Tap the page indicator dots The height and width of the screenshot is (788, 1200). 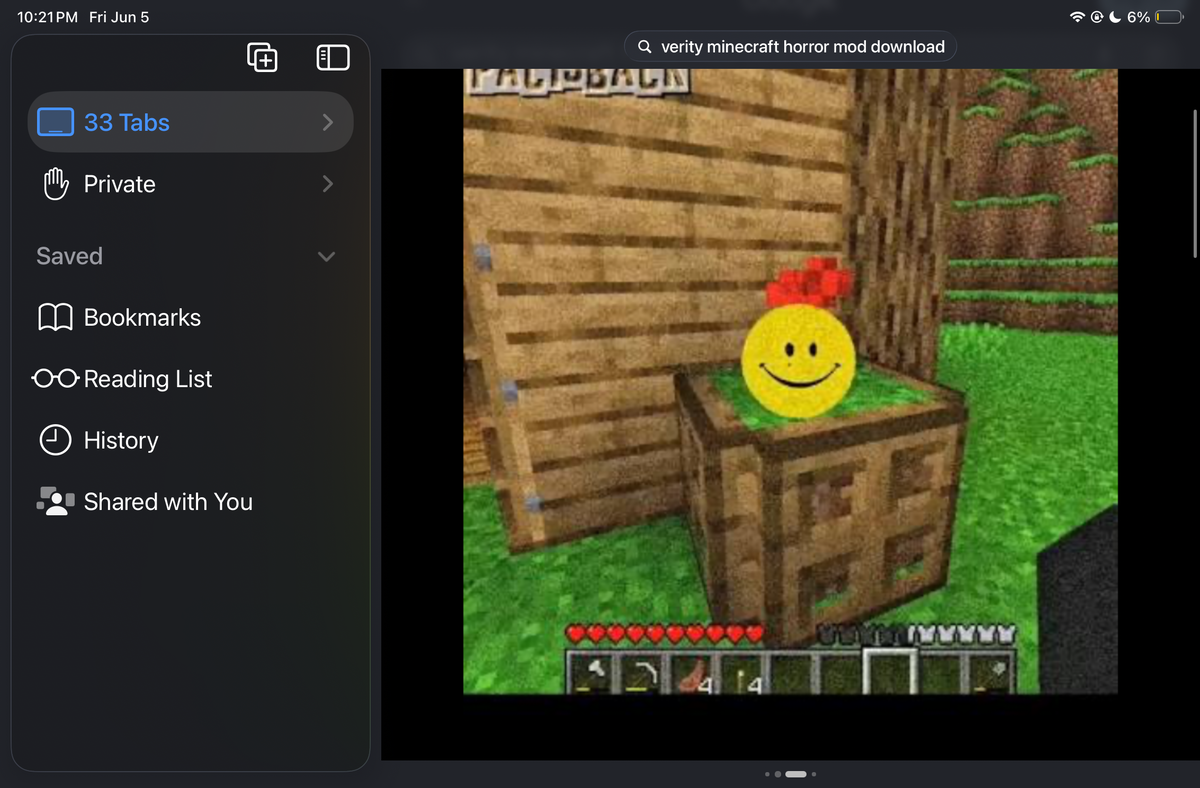pos(790,774)
